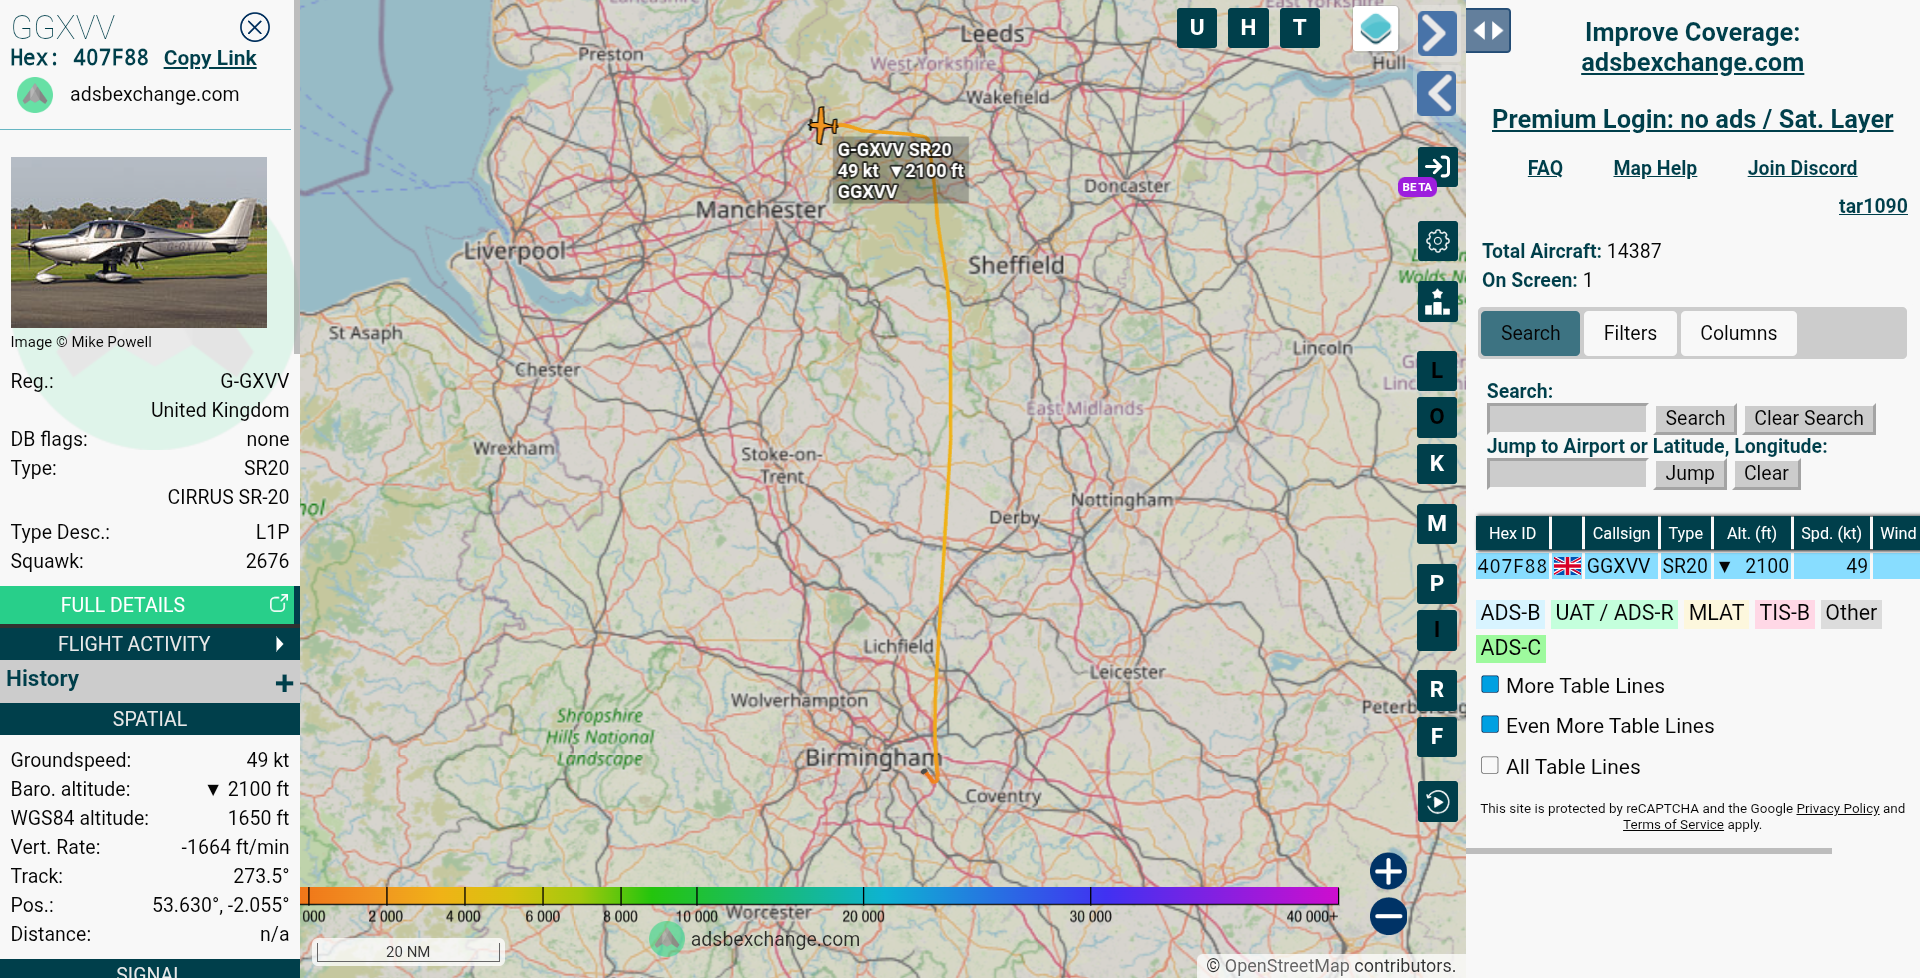The image size is (1920, 978).
Task: Close the GGXVV aircraft info panel
Action: [255, 27]
